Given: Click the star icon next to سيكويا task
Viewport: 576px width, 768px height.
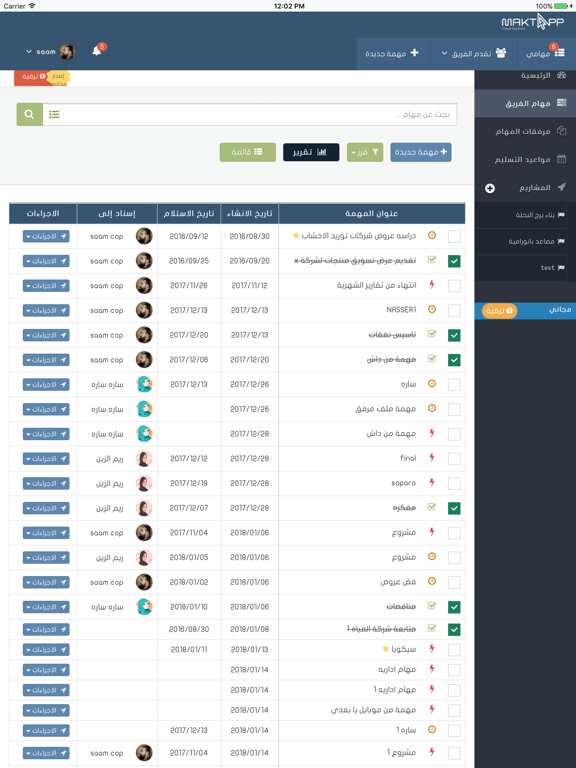Looking at the screenshot, I should pyautogui.click(x=385, y=649).
